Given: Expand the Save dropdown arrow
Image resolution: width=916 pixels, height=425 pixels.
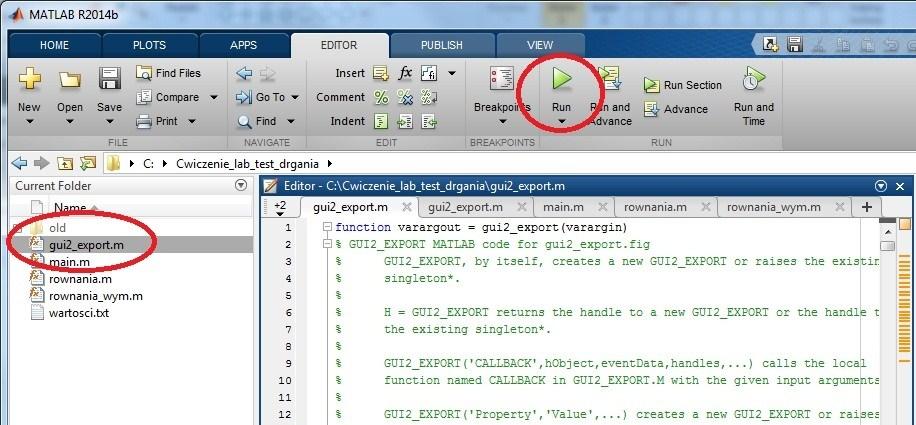Looking at the screenshot, I should [x=109, y=121].
